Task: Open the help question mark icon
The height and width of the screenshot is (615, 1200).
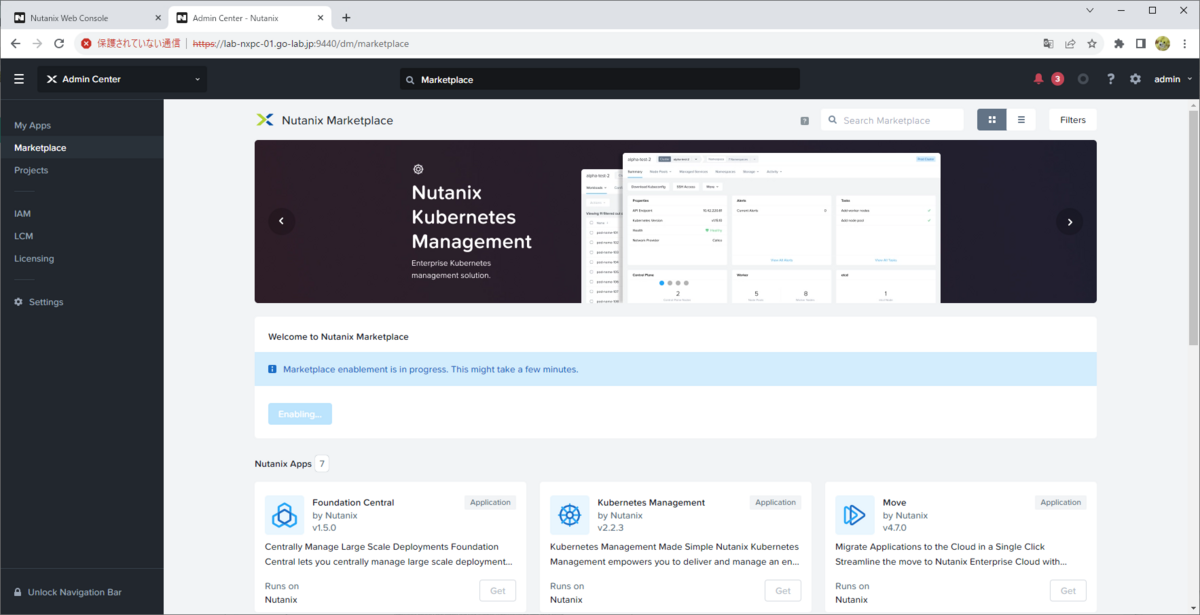Action: pyautogui.click(x=1110, y=79)
